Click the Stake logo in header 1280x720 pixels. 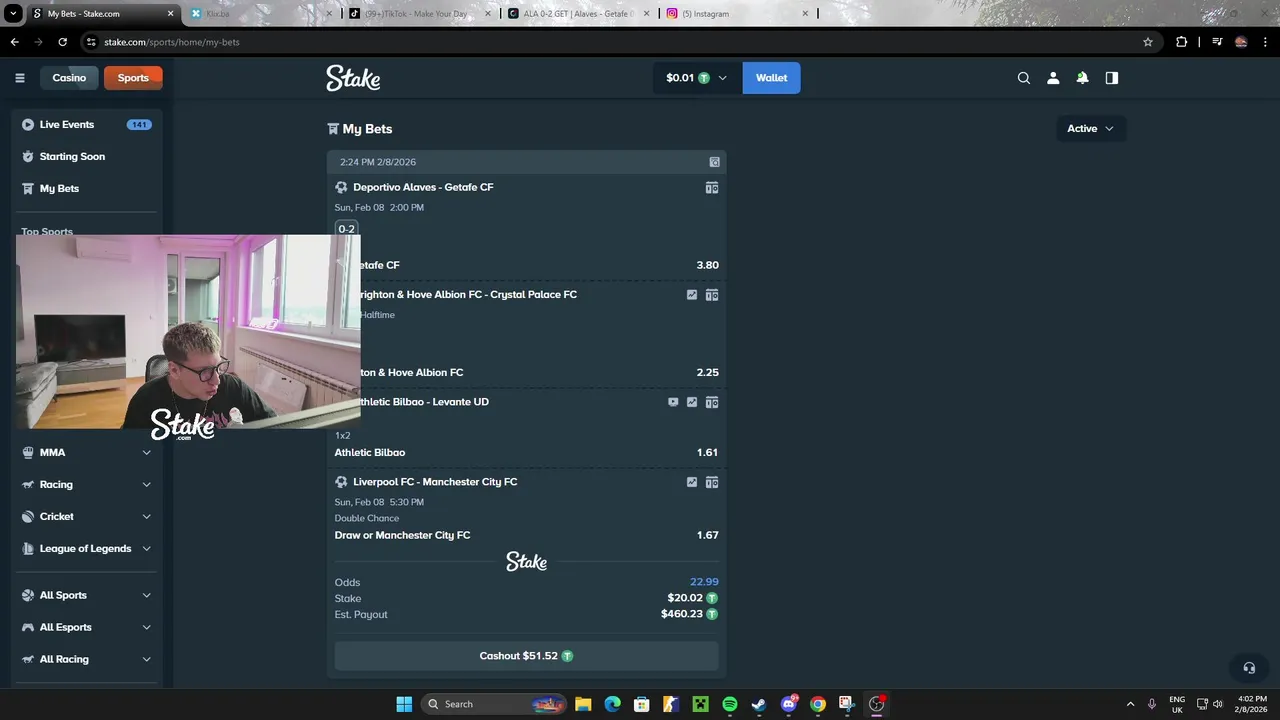pyautogui.click(x=353, y=78)
